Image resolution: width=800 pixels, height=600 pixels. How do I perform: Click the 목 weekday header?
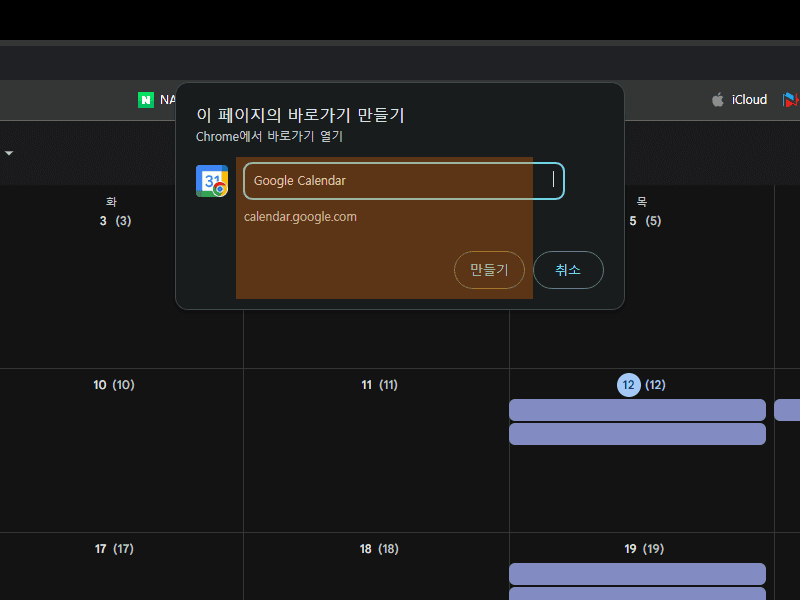coord(642,202)
